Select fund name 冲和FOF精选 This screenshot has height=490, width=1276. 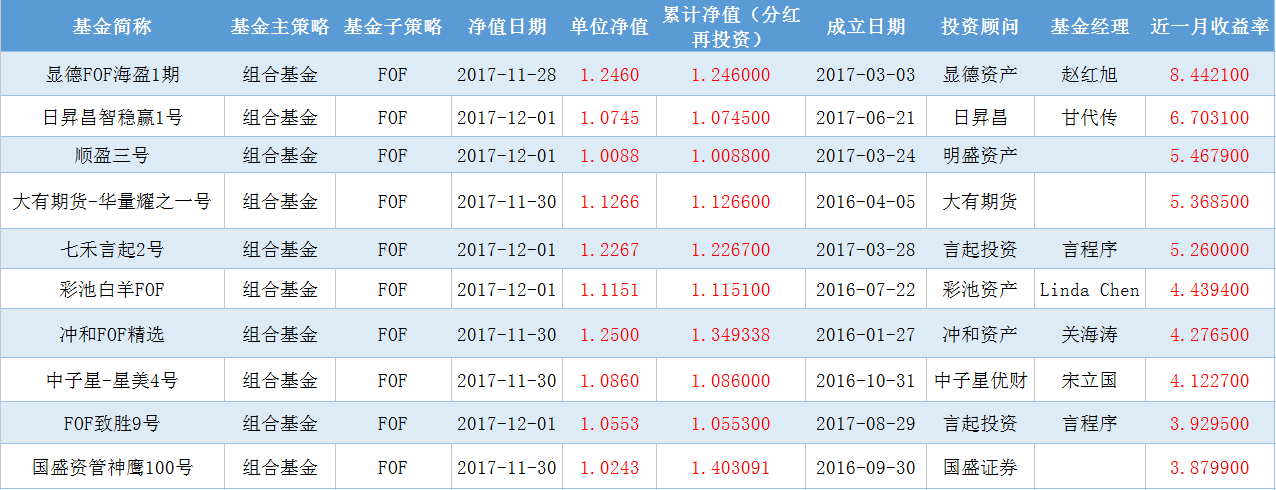112,335
